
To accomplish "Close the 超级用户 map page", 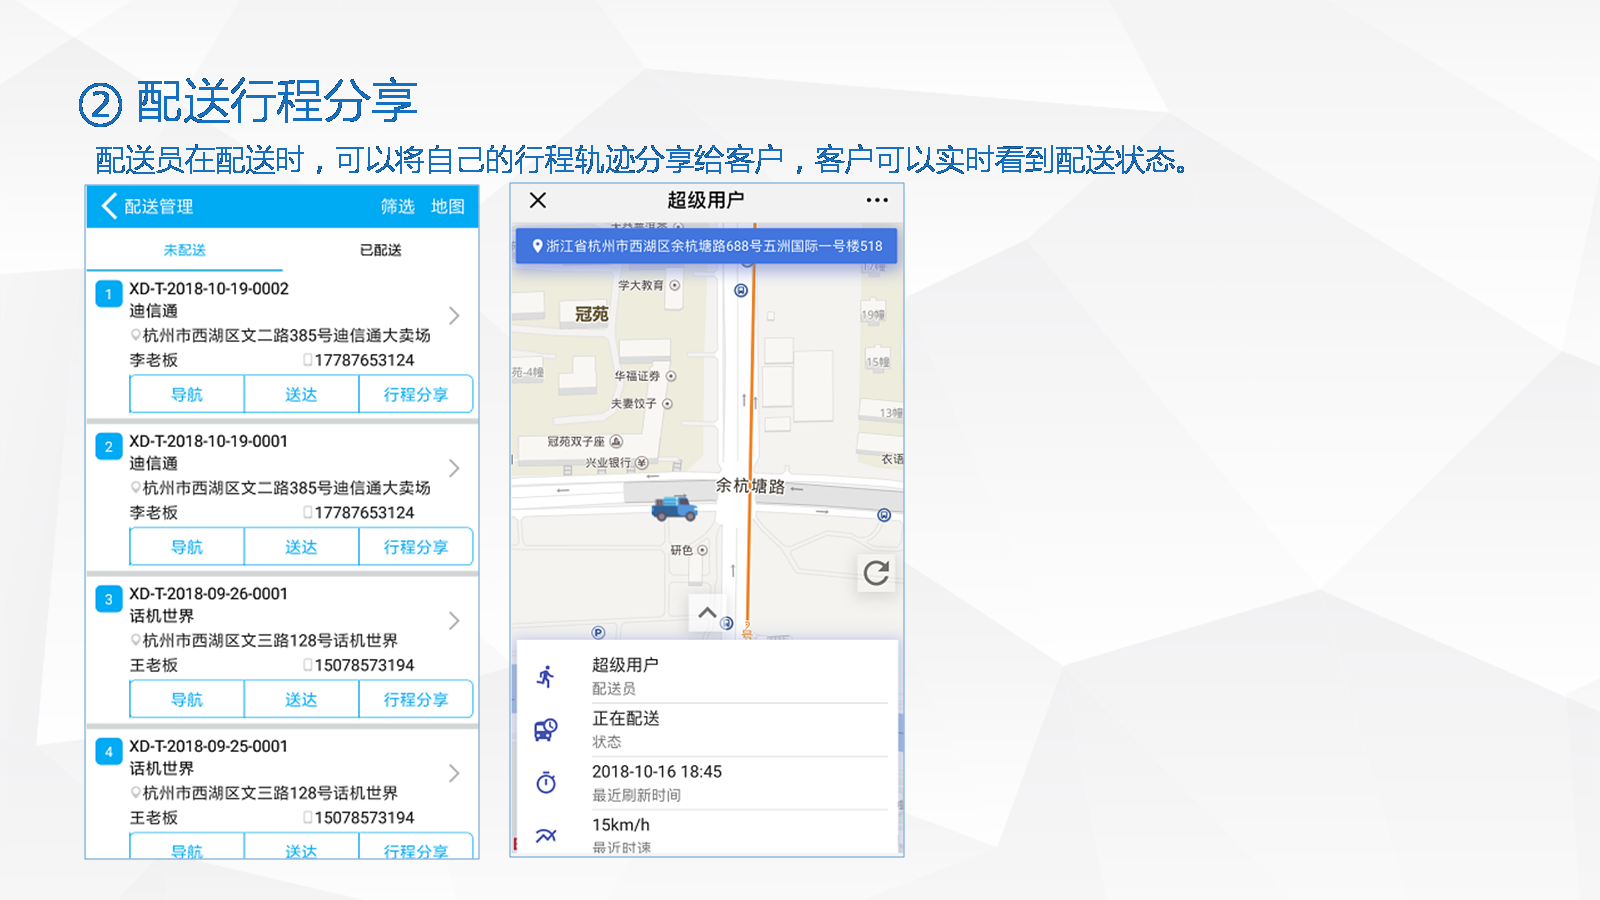I will (x=538, y=200).
